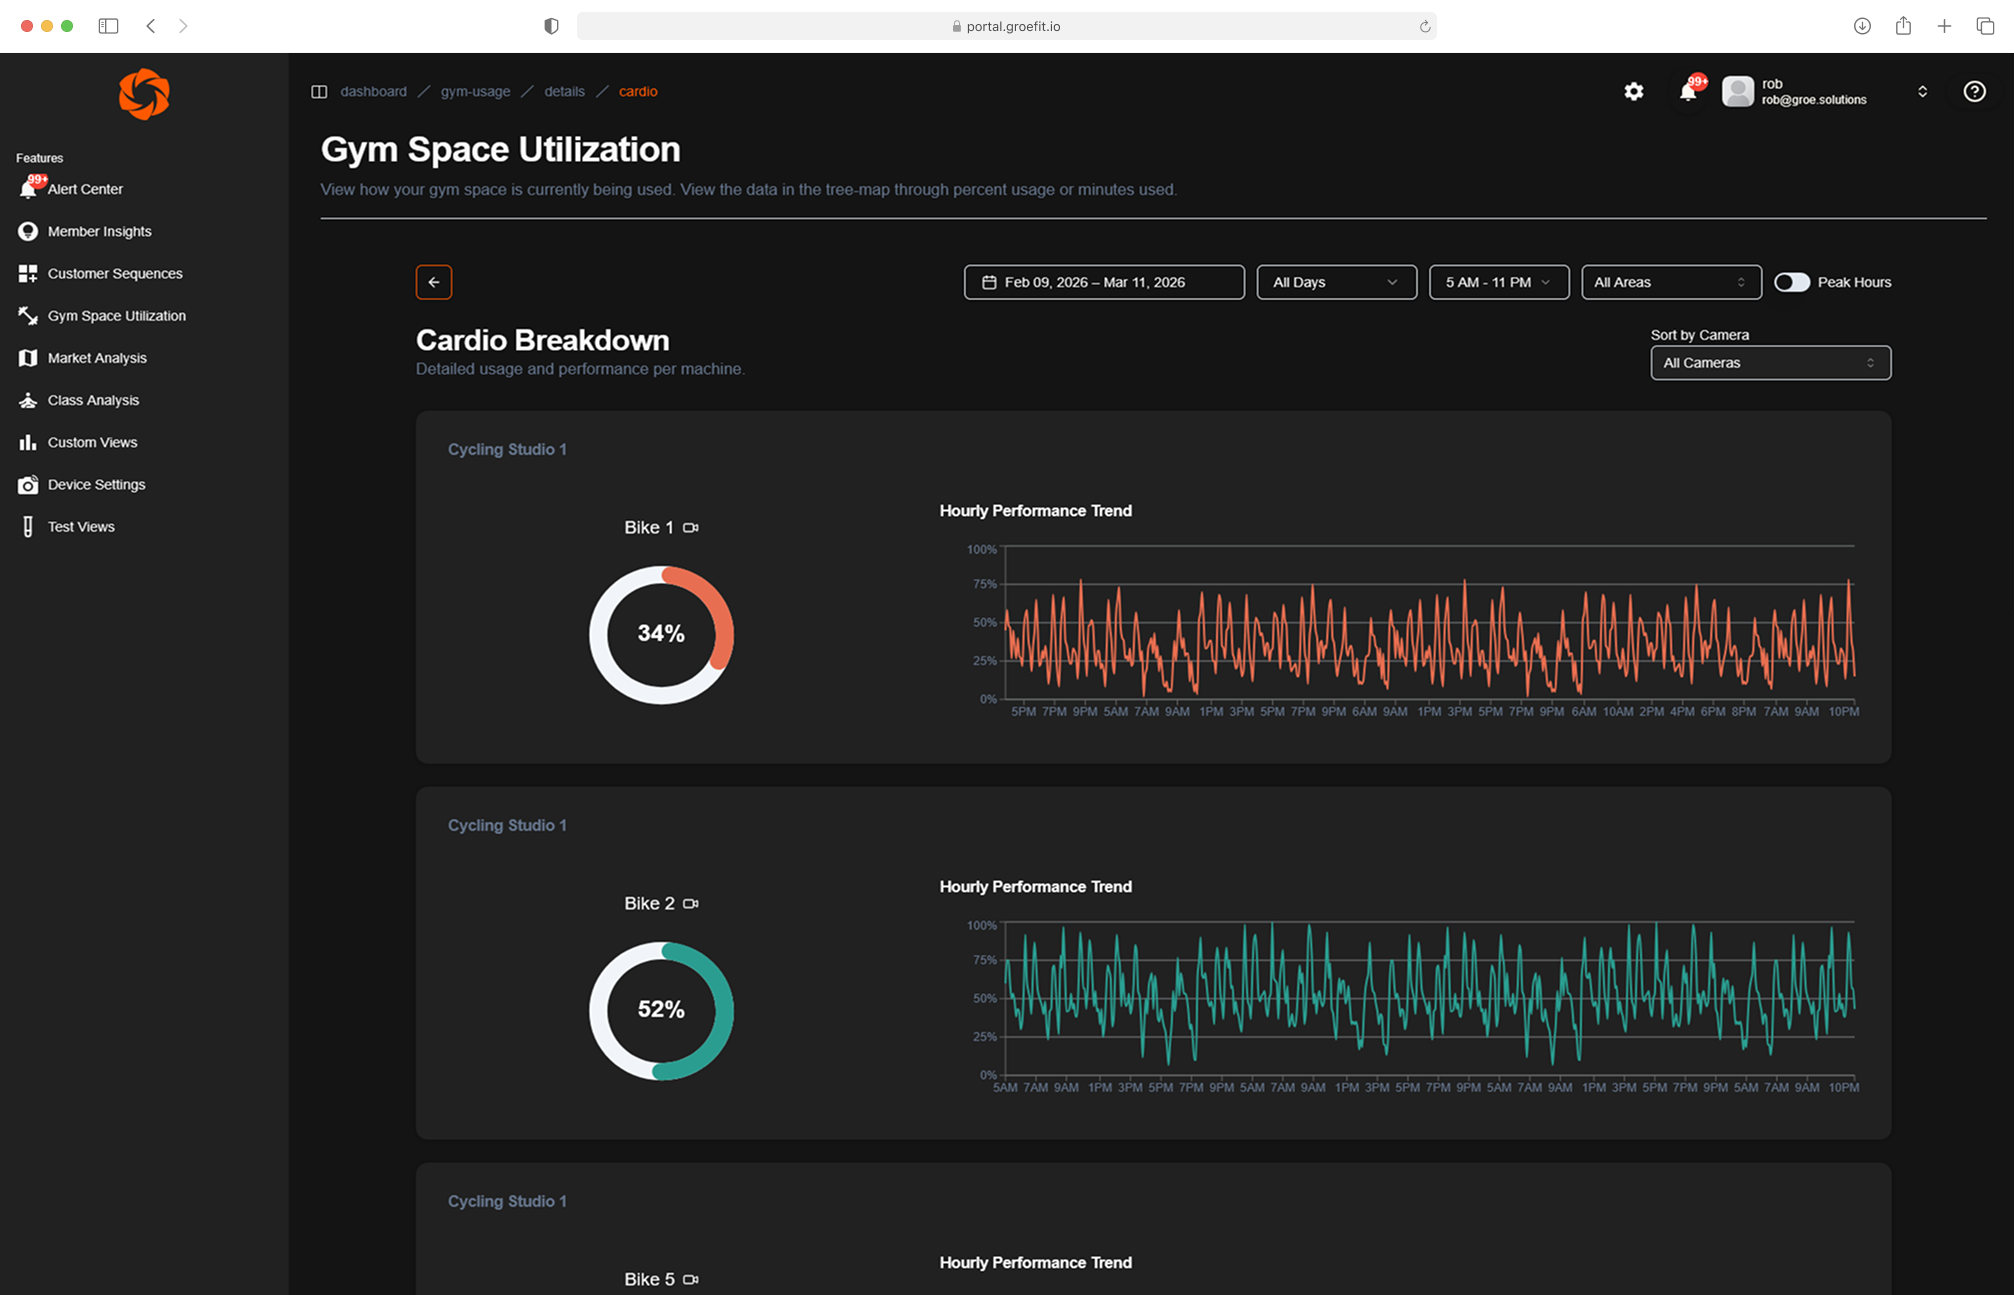The image size is (2014, 1295).
Task: Open Member Insights in sidebar
Action: tap(99, 231)
